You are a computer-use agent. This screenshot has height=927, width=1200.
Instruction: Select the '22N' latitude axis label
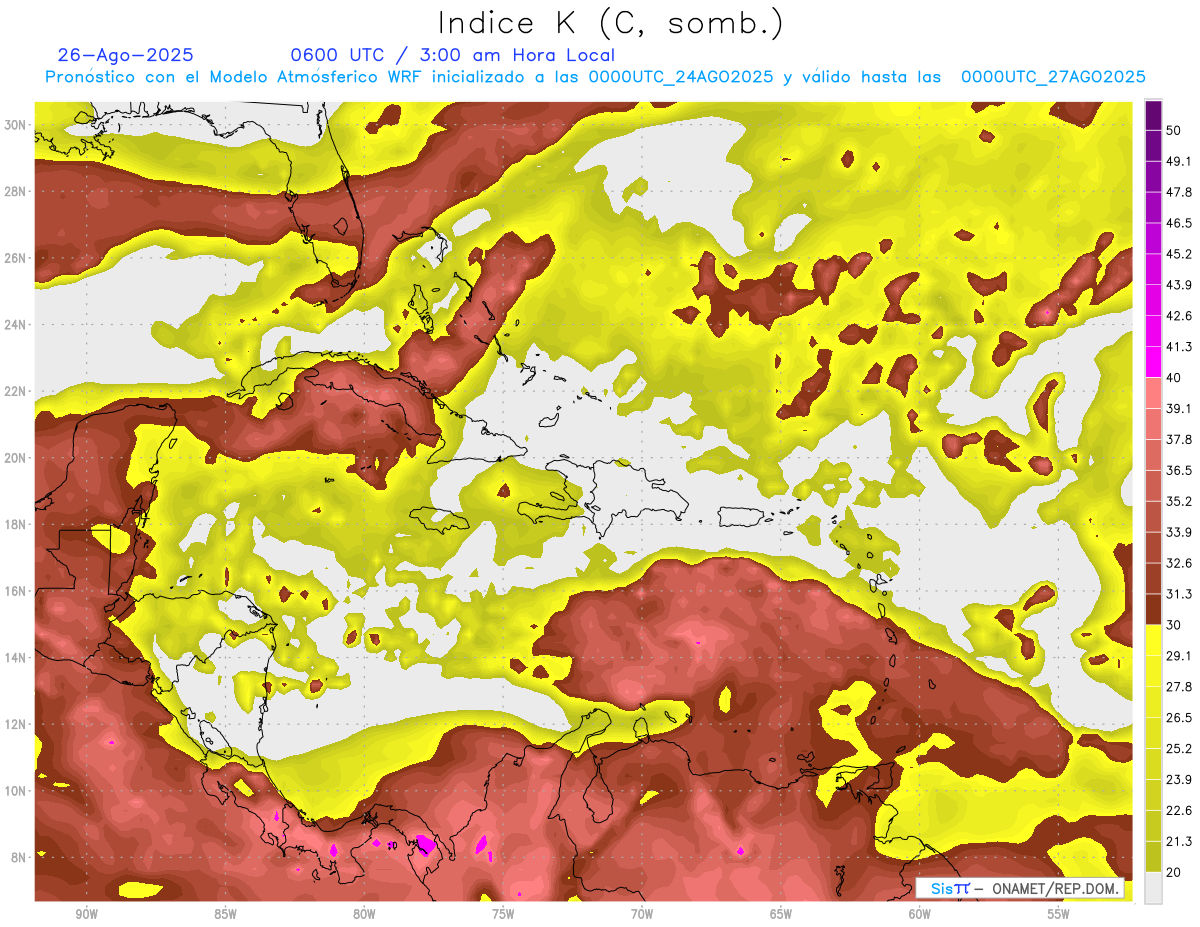pos(16,391)
